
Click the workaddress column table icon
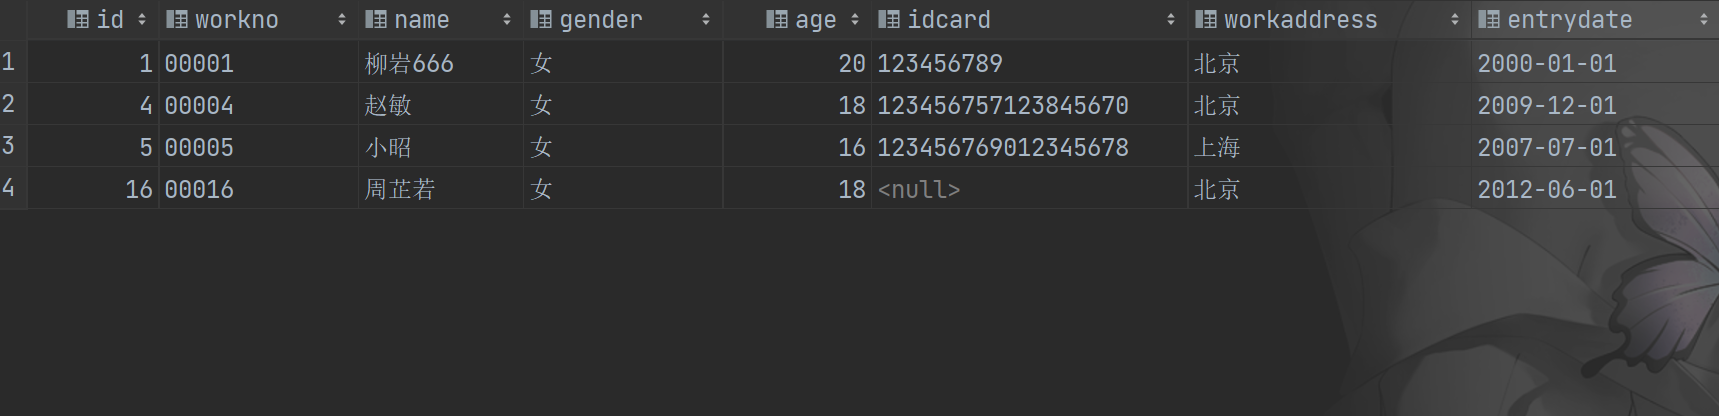(1206, 19)
